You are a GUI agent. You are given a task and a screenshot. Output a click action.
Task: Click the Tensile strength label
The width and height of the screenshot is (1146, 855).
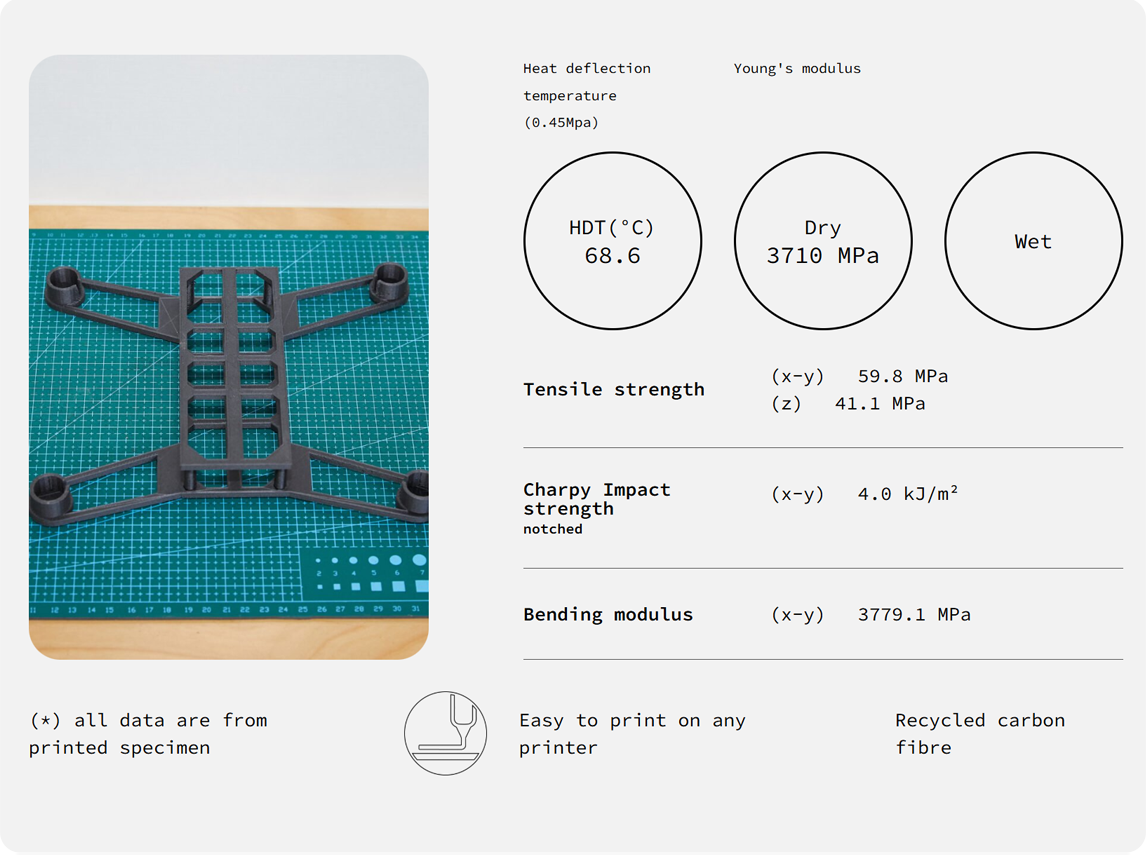click(613, 389)
